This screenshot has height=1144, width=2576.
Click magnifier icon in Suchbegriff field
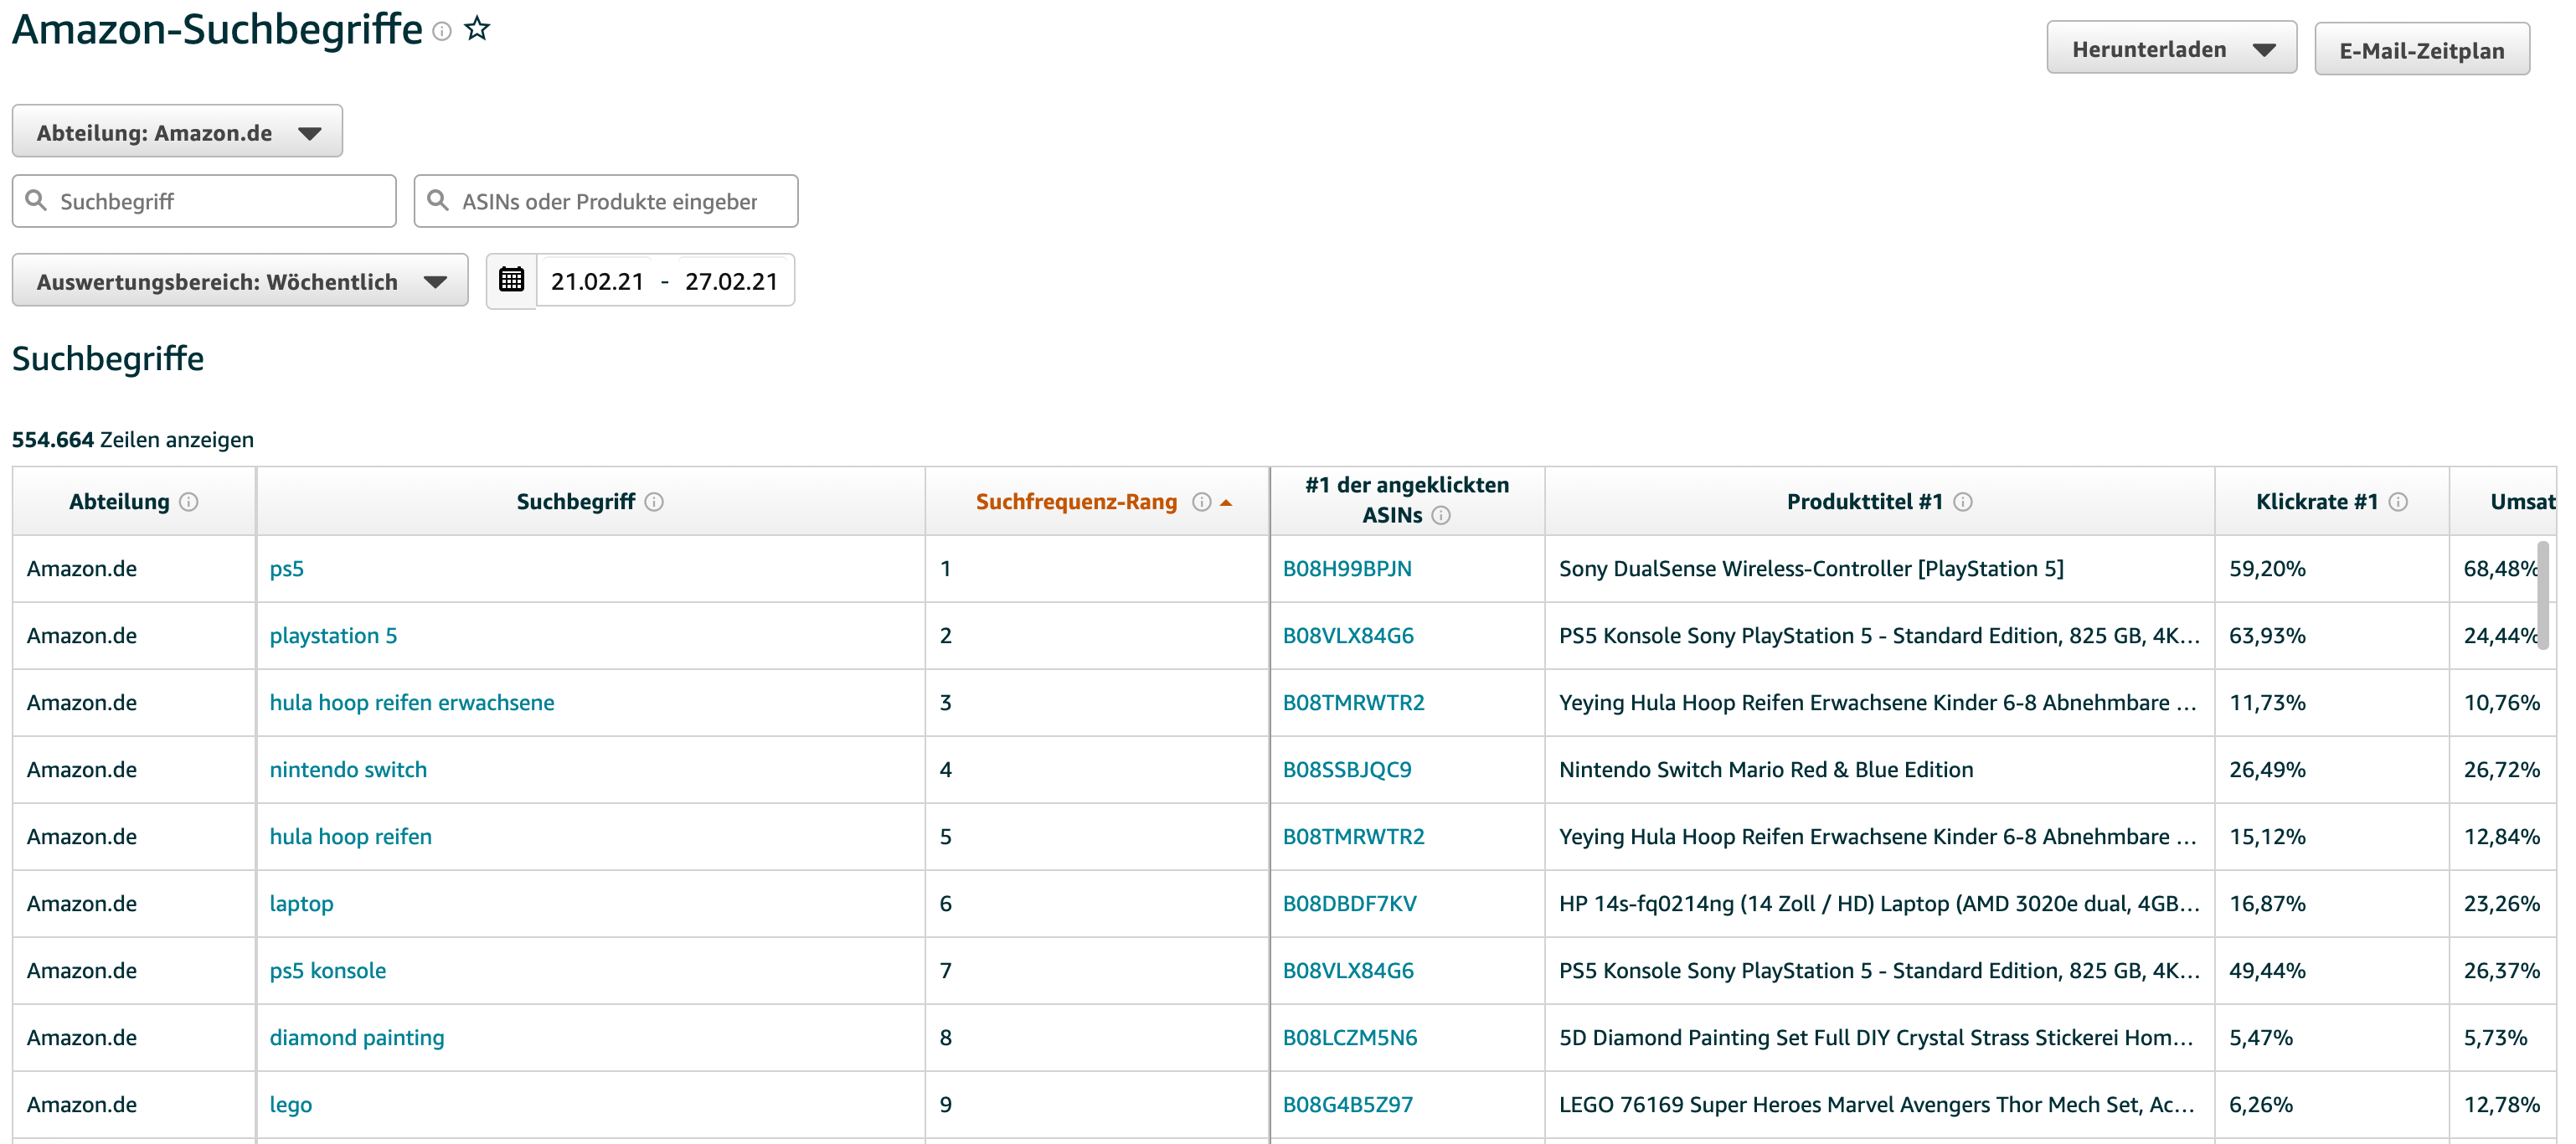[37, 200]
